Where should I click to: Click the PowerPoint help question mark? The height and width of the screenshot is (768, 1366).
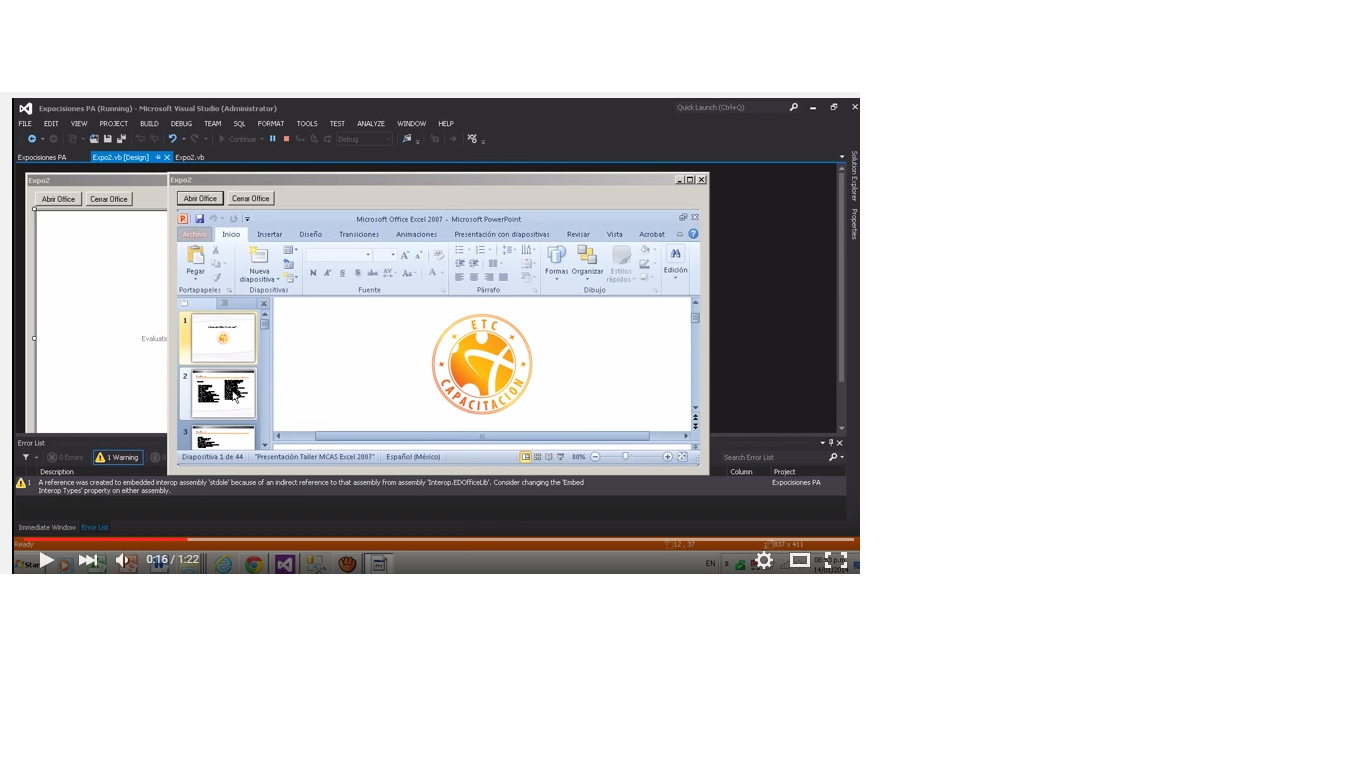[693, 234]
